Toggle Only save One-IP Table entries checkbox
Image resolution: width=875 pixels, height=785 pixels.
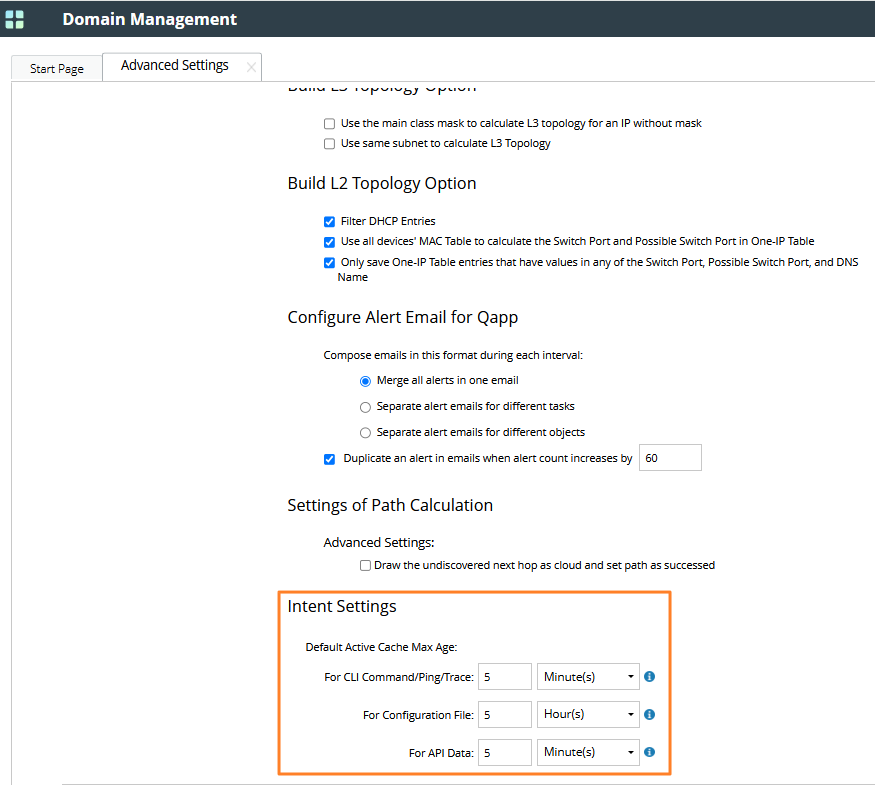(x=329, y=263)
